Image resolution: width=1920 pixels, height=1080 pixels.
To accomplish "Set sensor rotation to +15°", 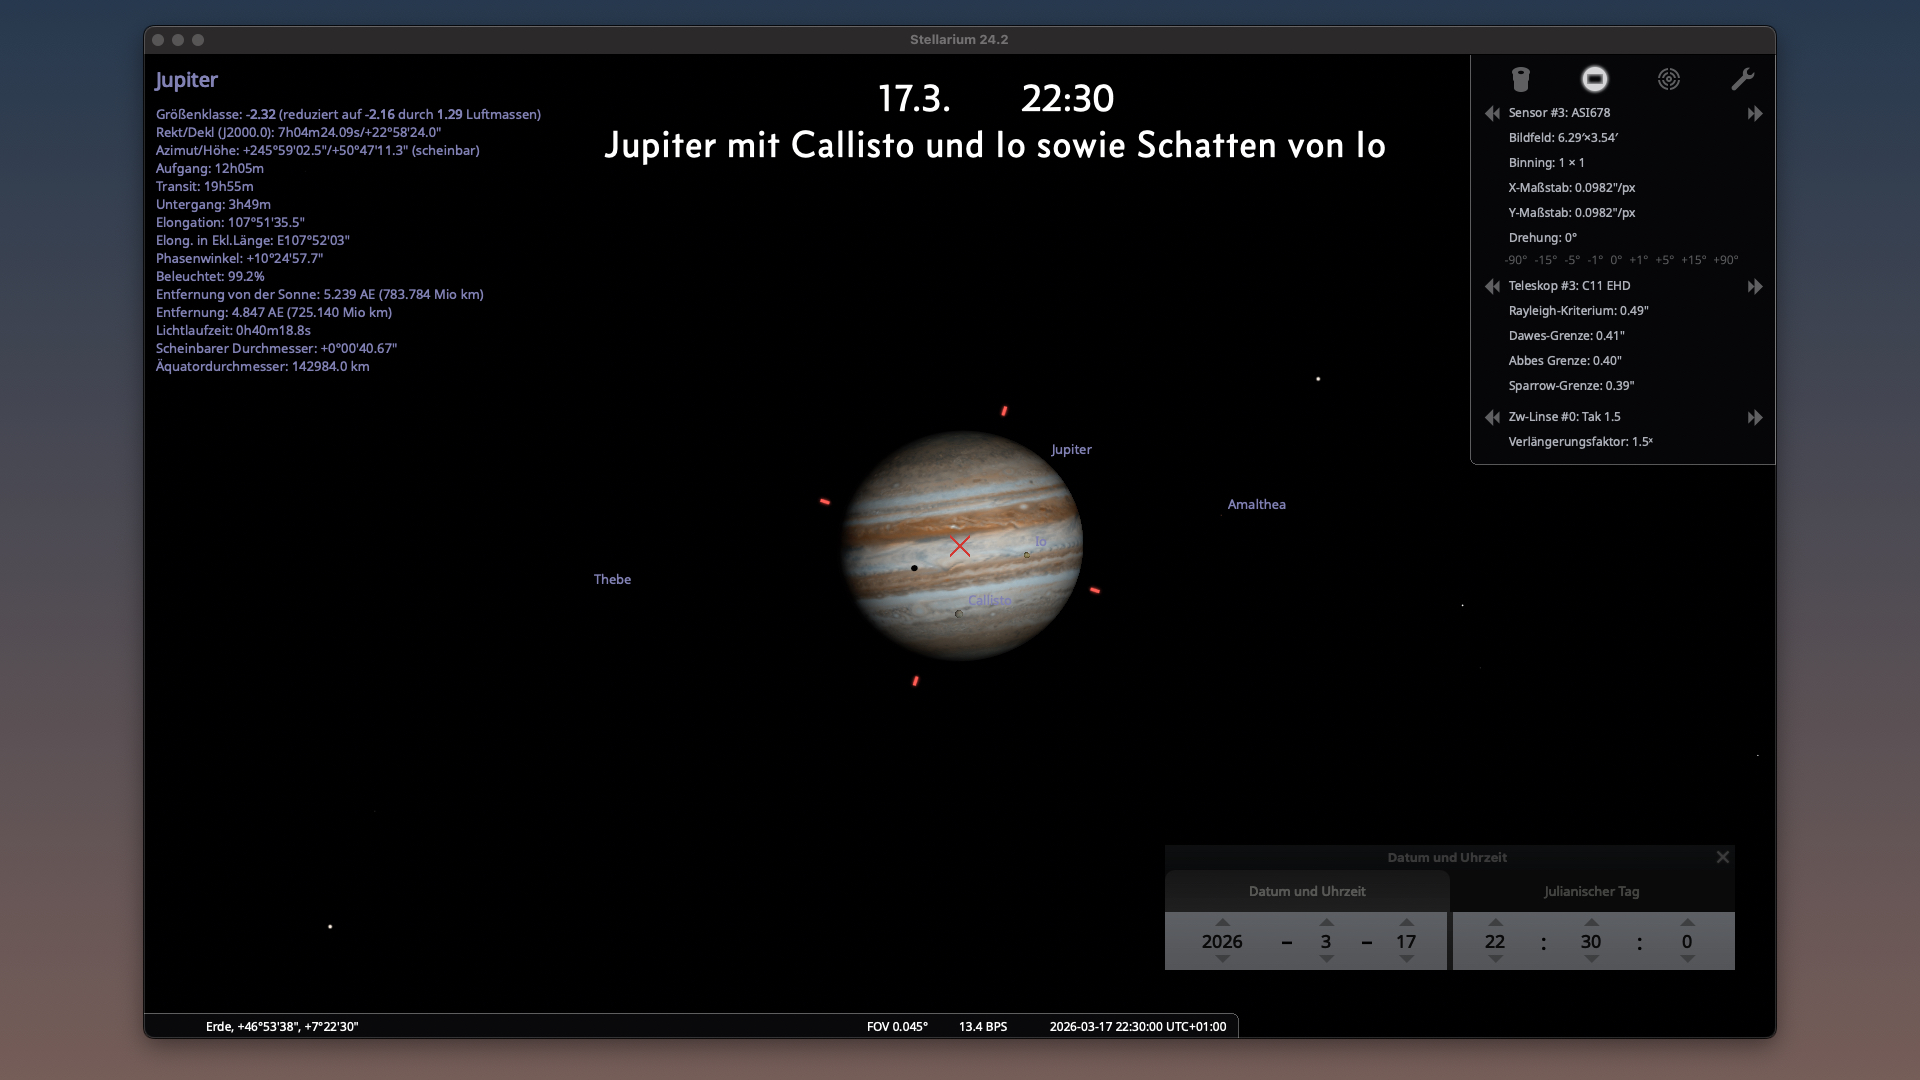I will (x=1693, y=260).
